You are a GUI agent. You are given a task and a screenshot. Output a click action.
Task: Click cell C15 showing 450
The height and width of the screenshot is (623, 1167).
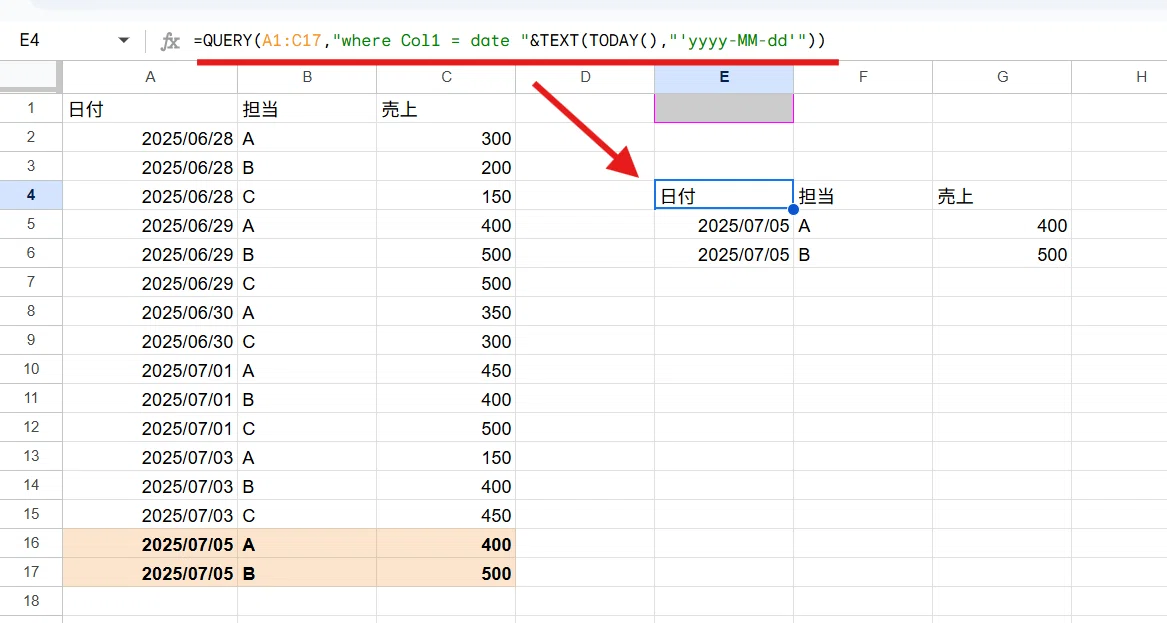[x=447, y=515]
